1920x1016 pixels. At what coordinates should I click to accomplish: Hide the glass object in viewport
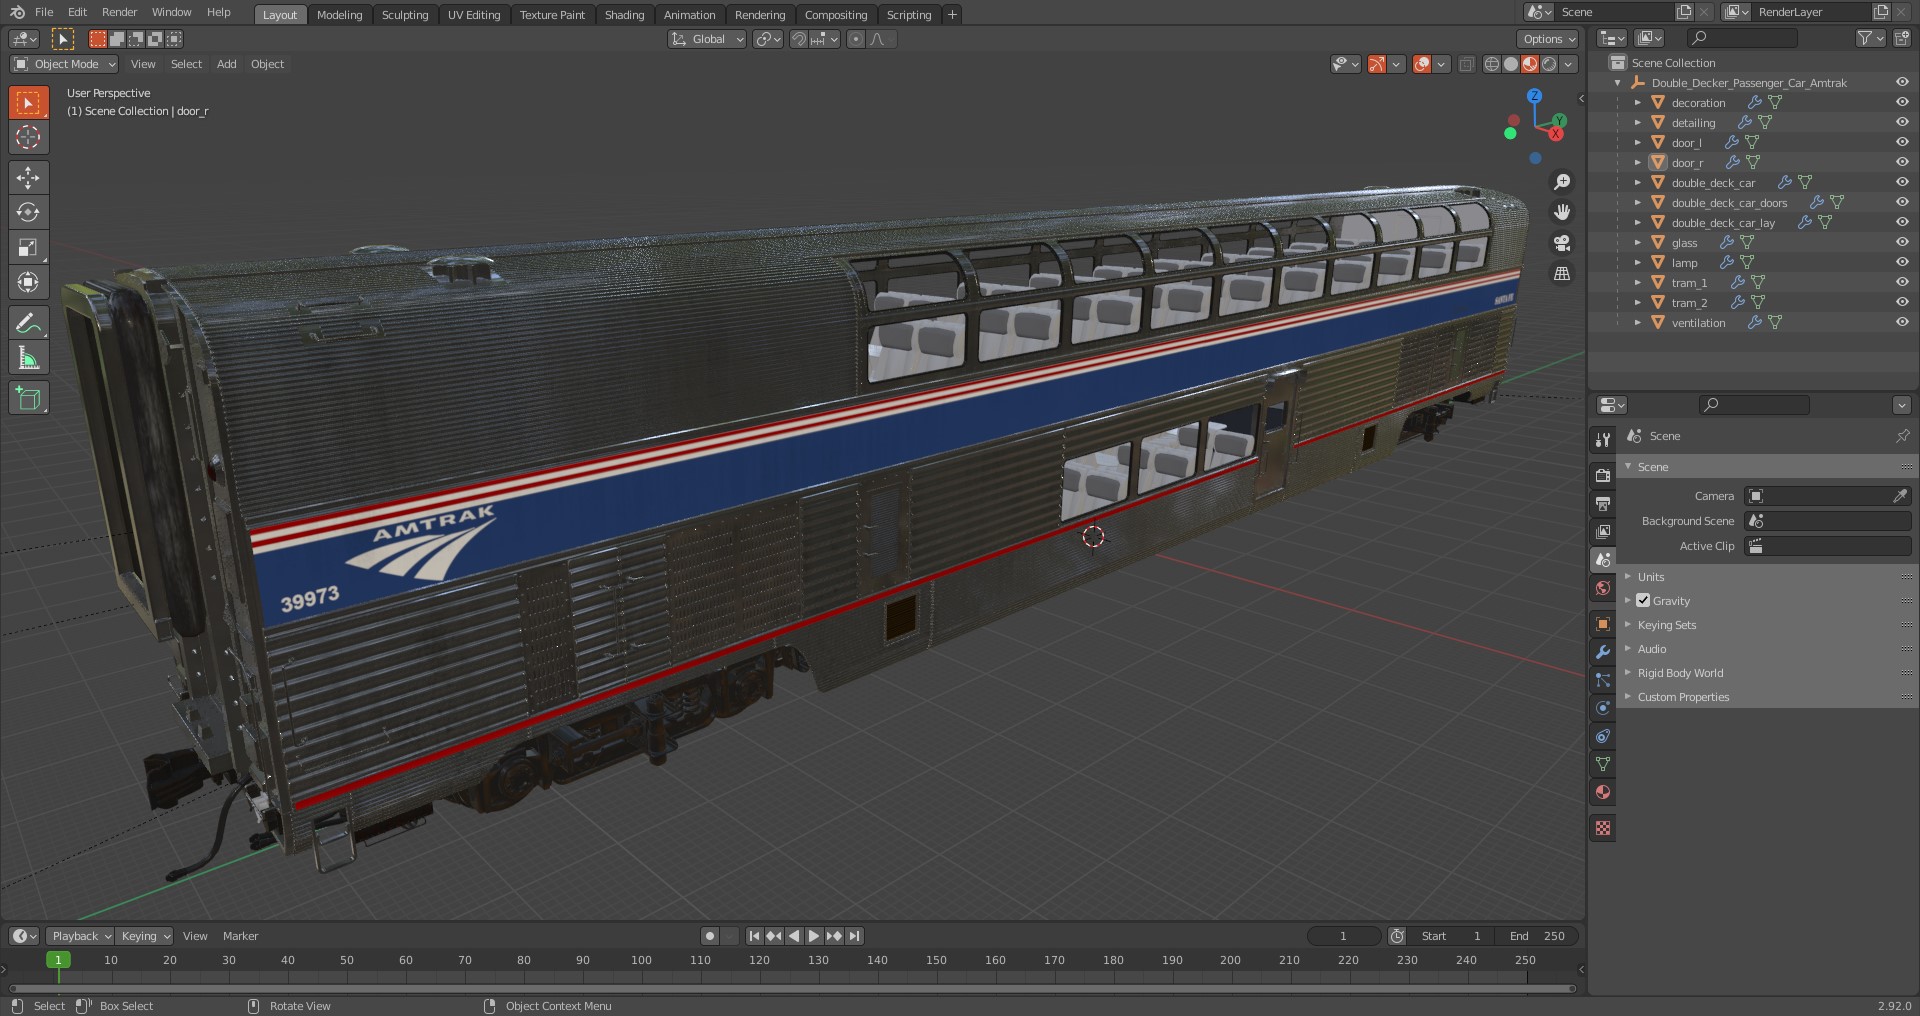point(1902,242)
